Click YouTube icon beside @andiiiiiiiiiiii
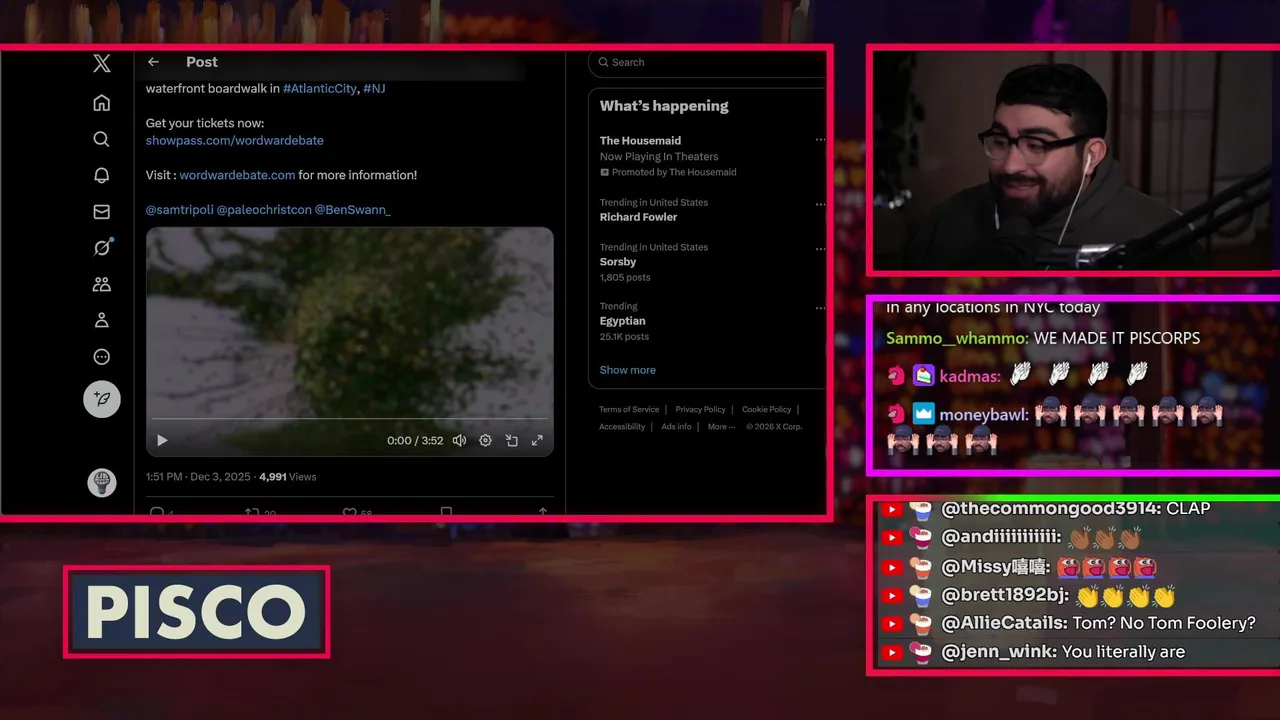This screenshot has height=720, width=1280. [893, 538]
